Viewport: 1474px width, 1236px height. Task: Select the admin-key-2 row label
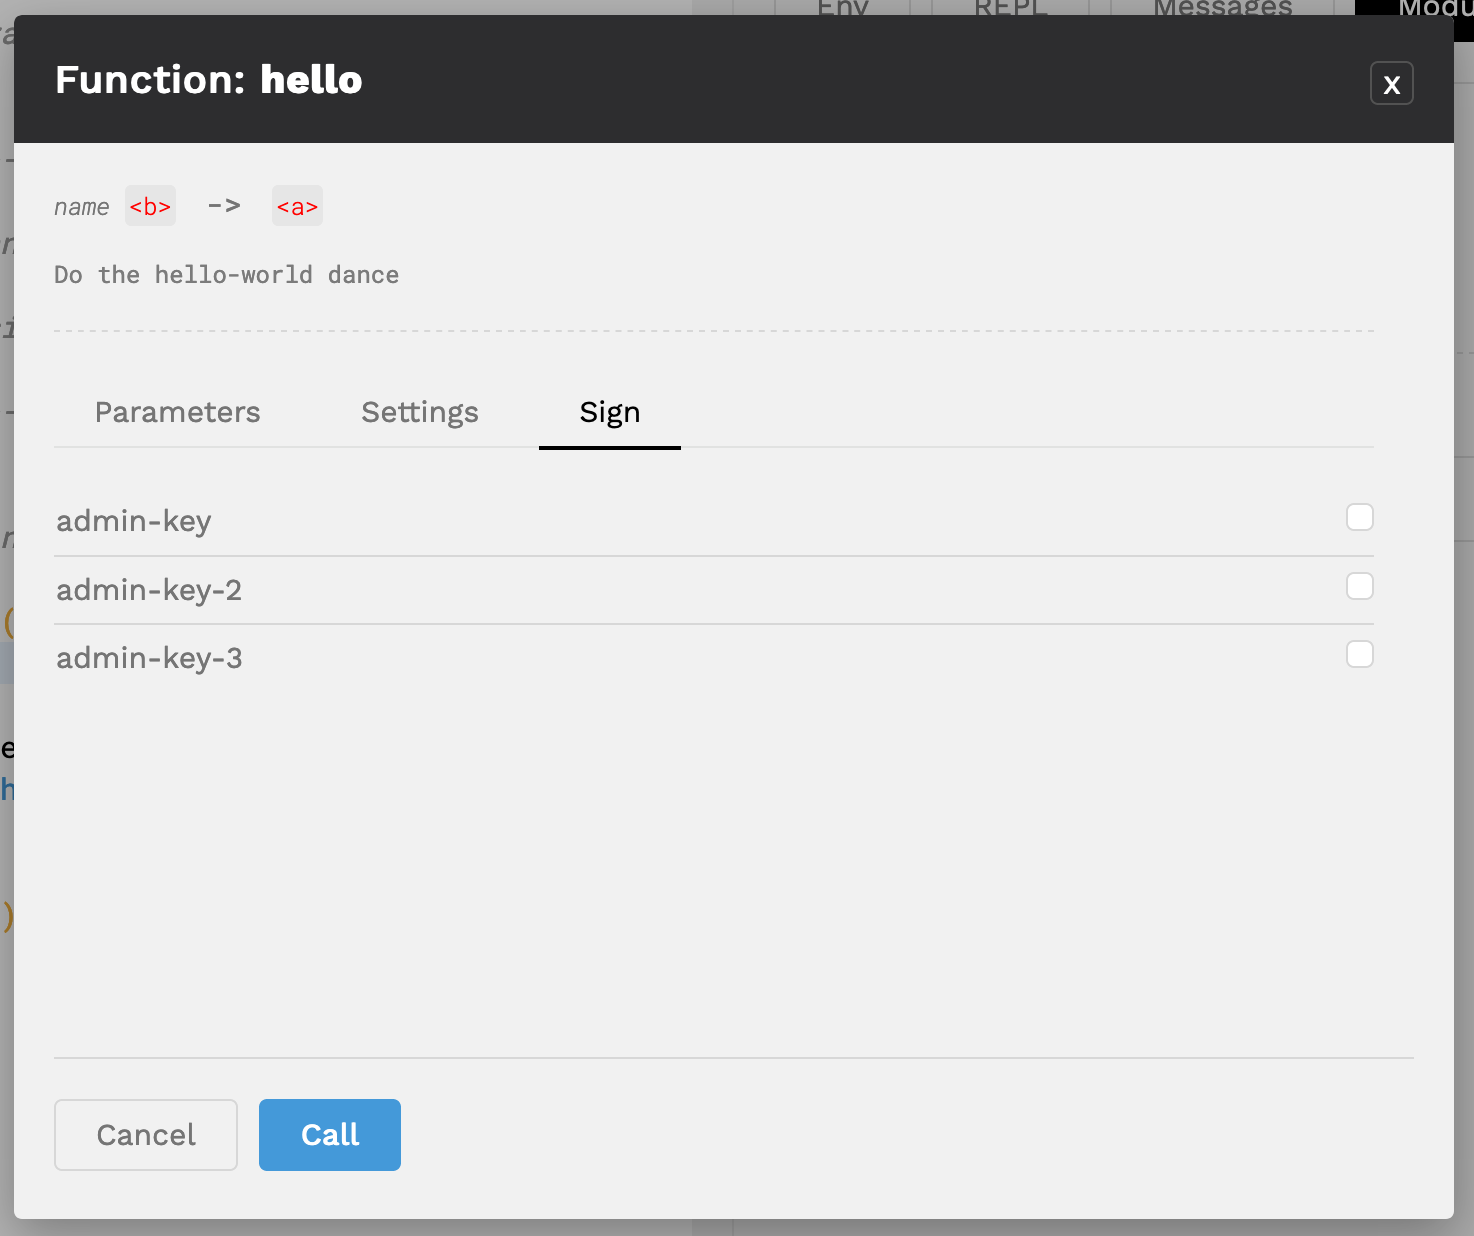click(149, 590)
